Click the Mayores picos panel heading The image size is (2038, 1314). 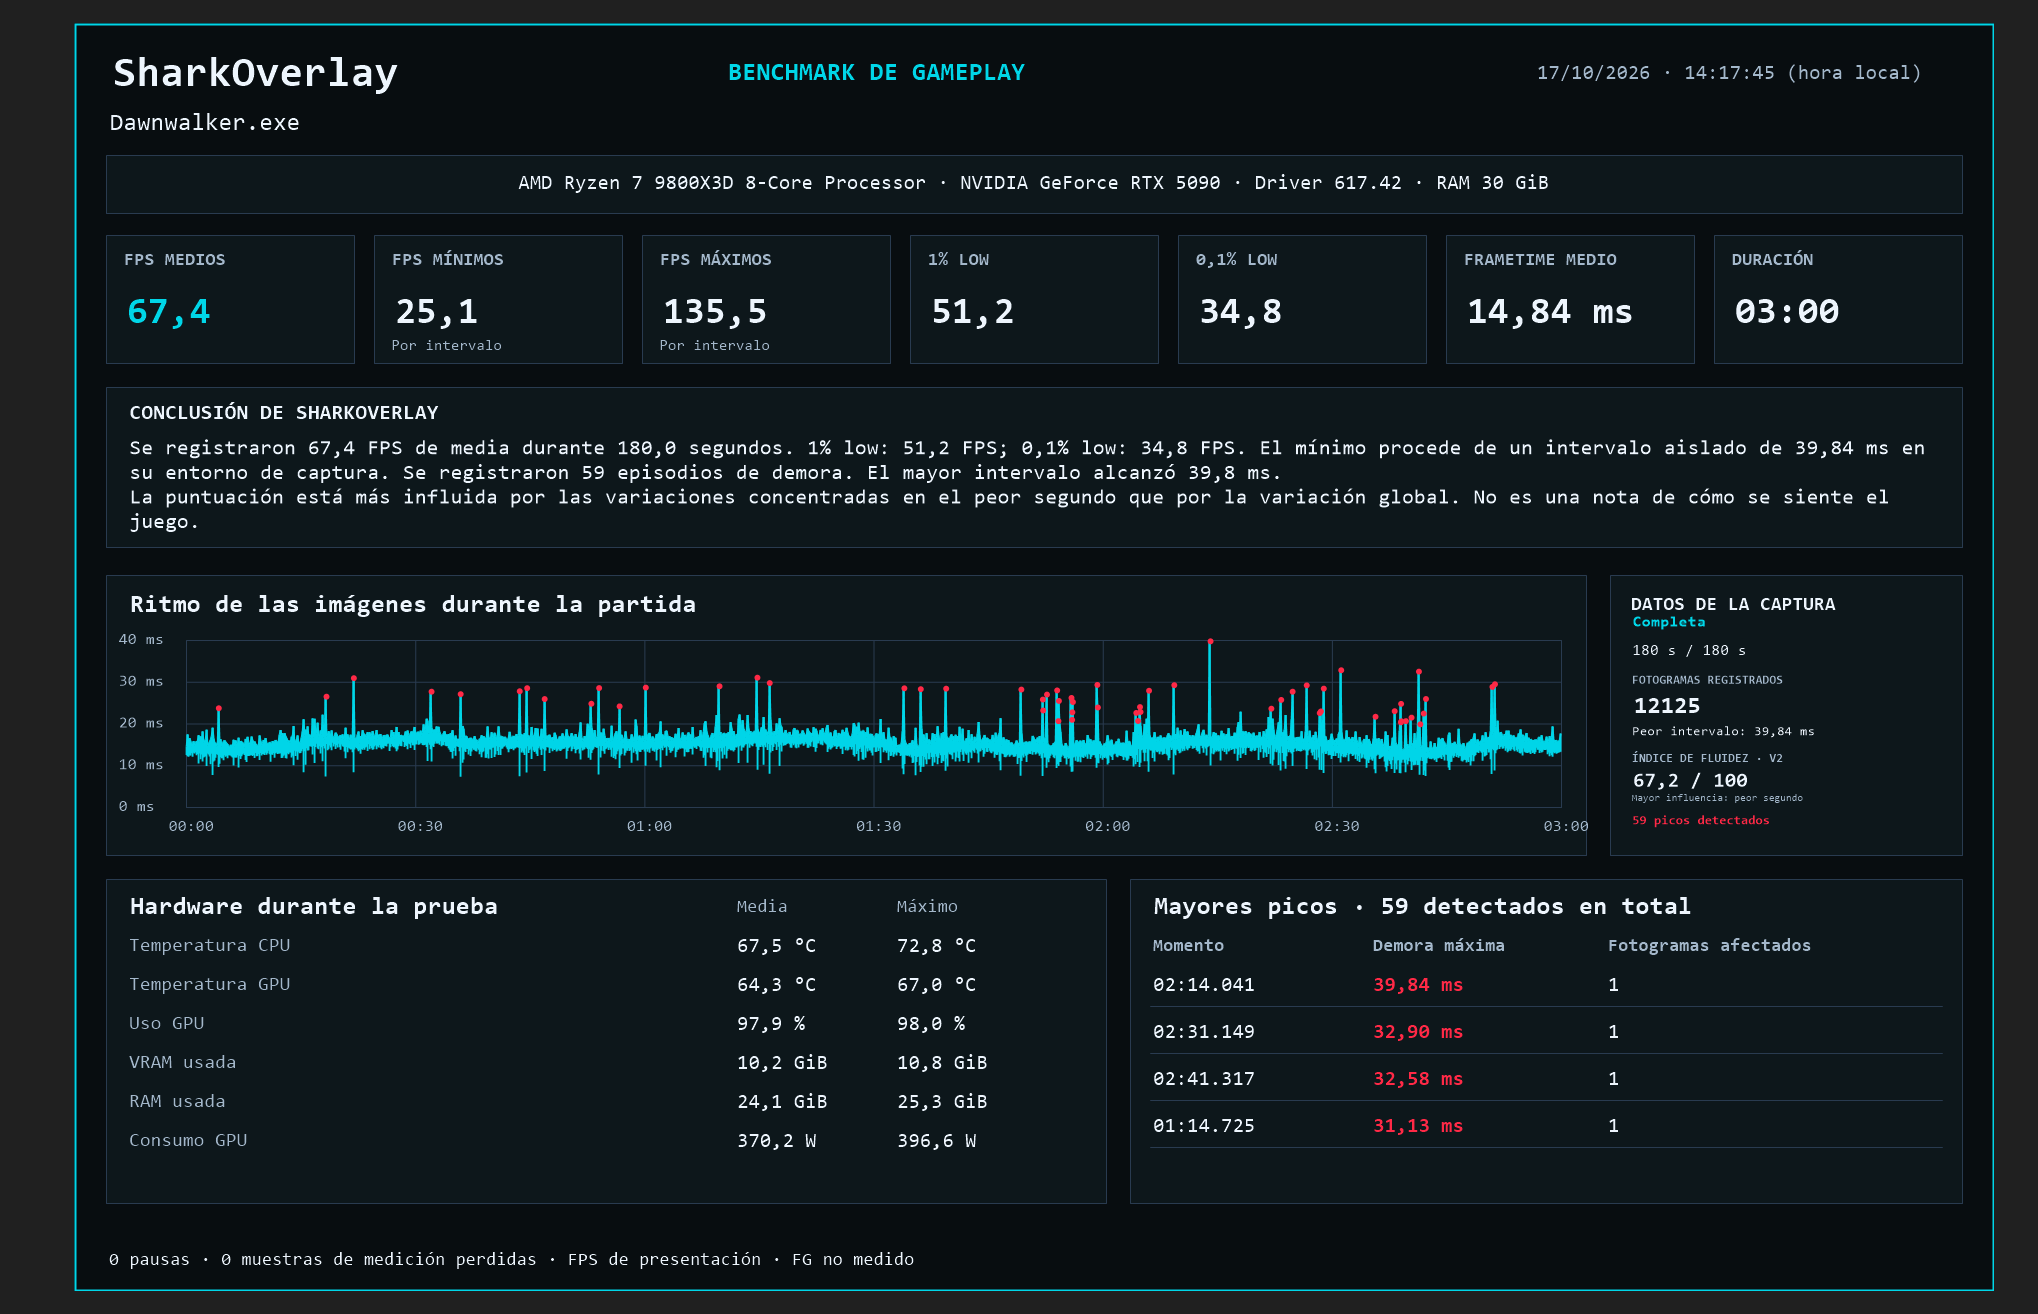(x=1422, y=907)
